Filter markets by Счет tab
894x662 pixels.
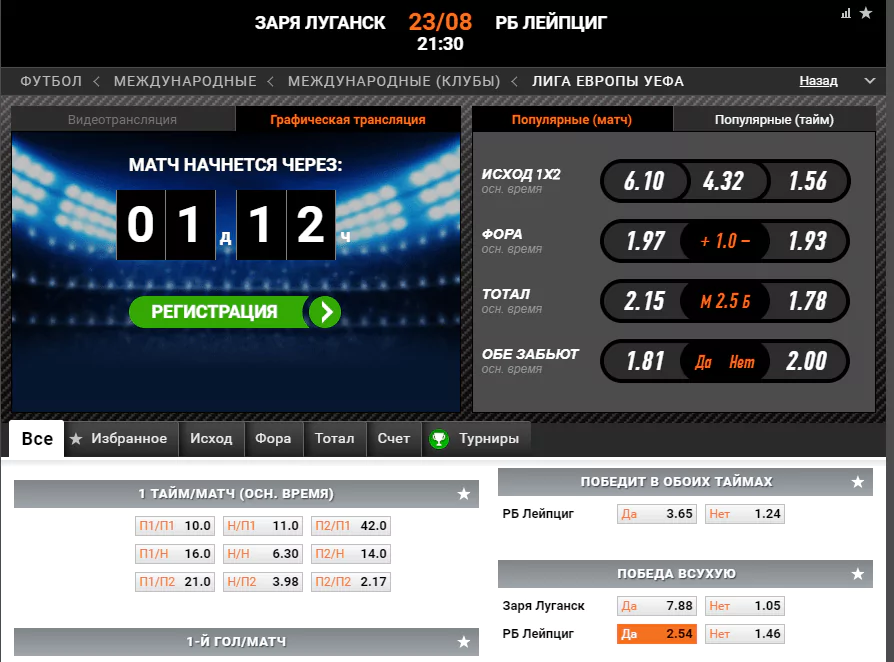tap(394, 438)
